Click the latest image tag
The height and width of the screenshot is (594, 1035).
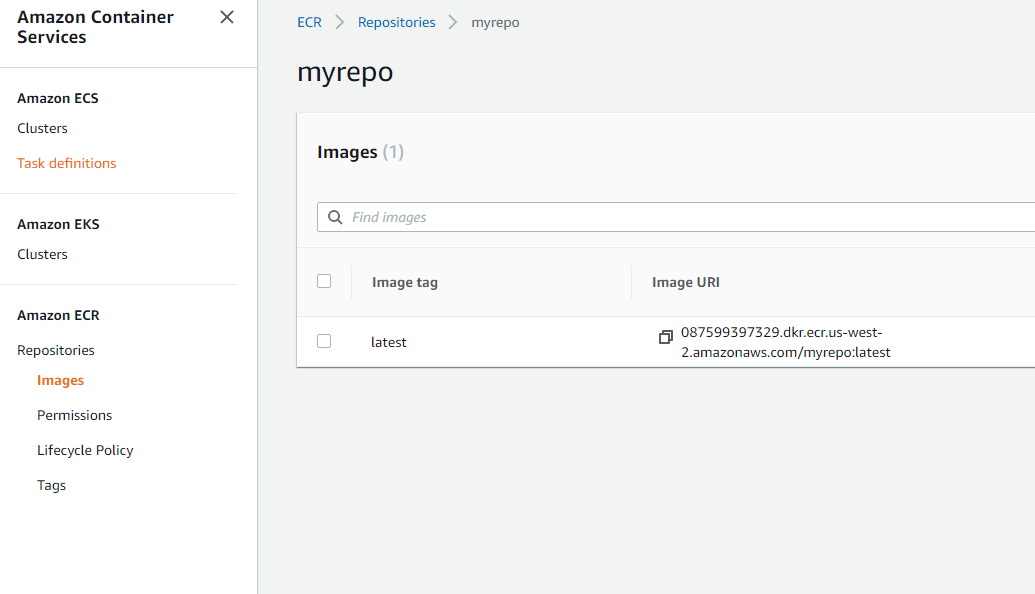tap(389, 342)
